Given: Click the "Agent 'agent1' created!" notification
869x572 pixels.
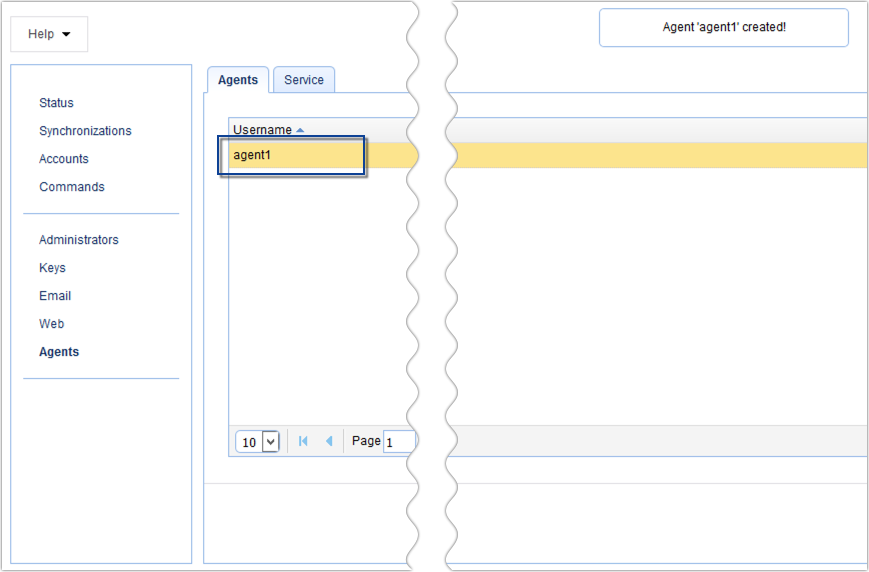Looking at the screenshot, I should point(724,27).
